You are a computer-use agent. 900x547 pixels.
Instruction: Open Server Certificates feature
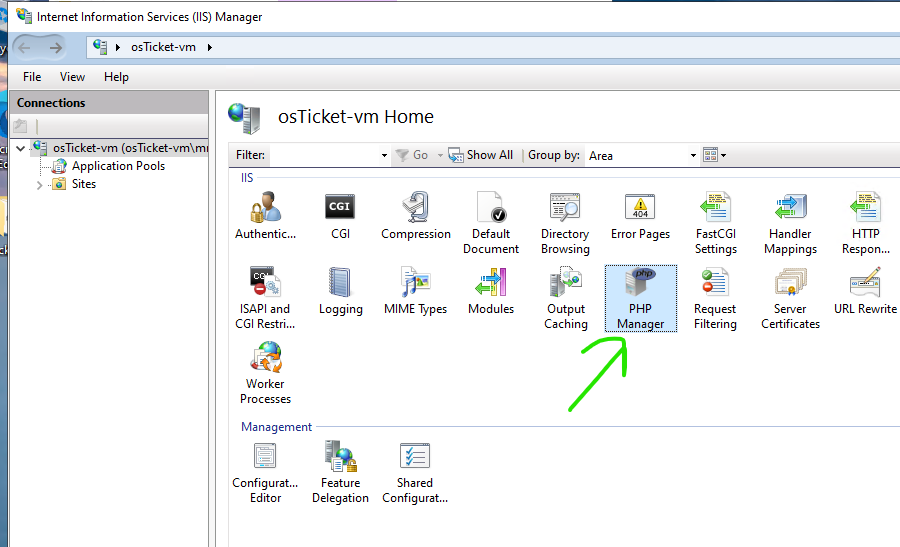790,298
